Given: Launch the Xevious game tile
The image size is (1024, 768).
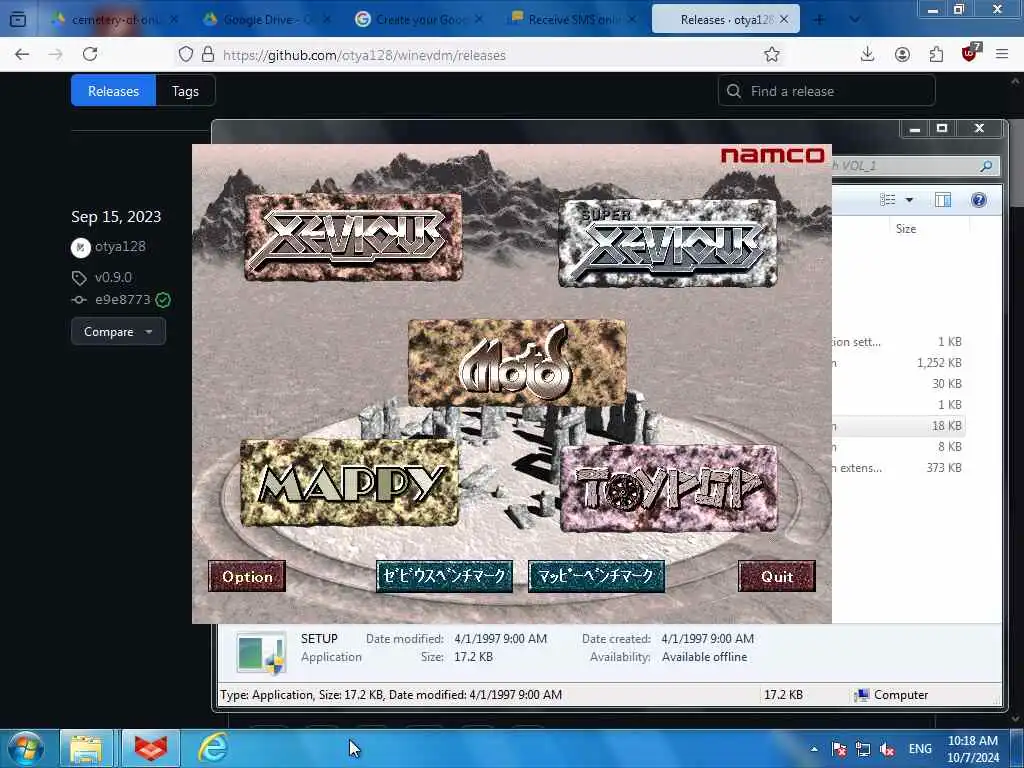Looking at the screenshot, I should [353, 236].
